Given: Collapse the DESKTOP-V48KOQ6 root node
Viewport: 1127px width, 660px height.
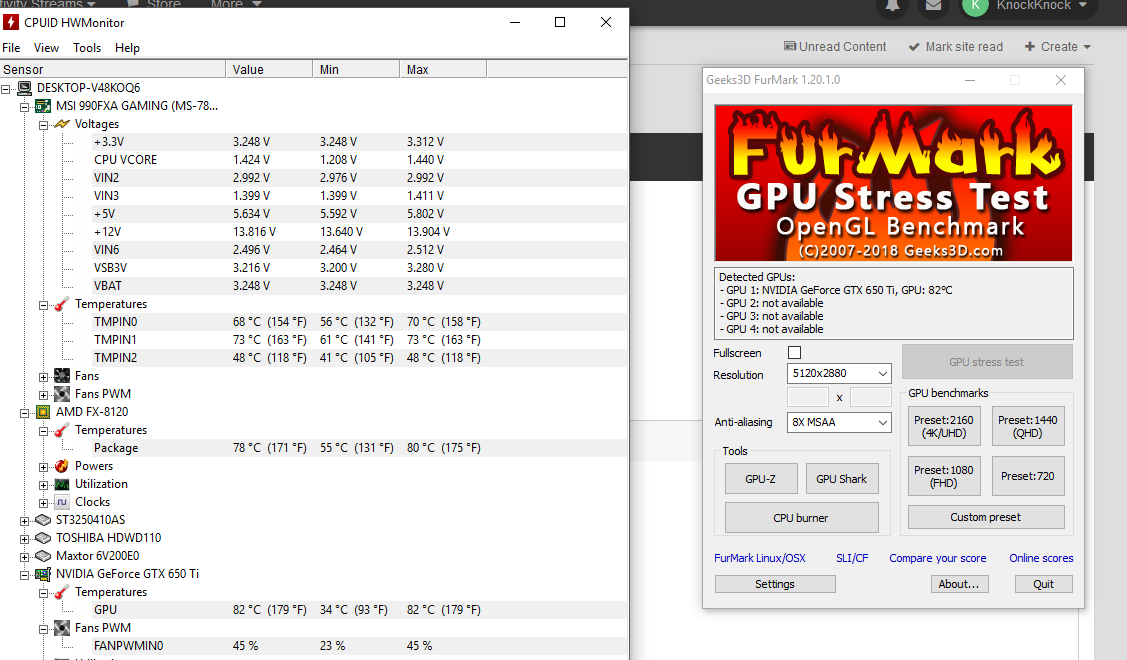Looking at the screenshot, I should click(6, 89).
